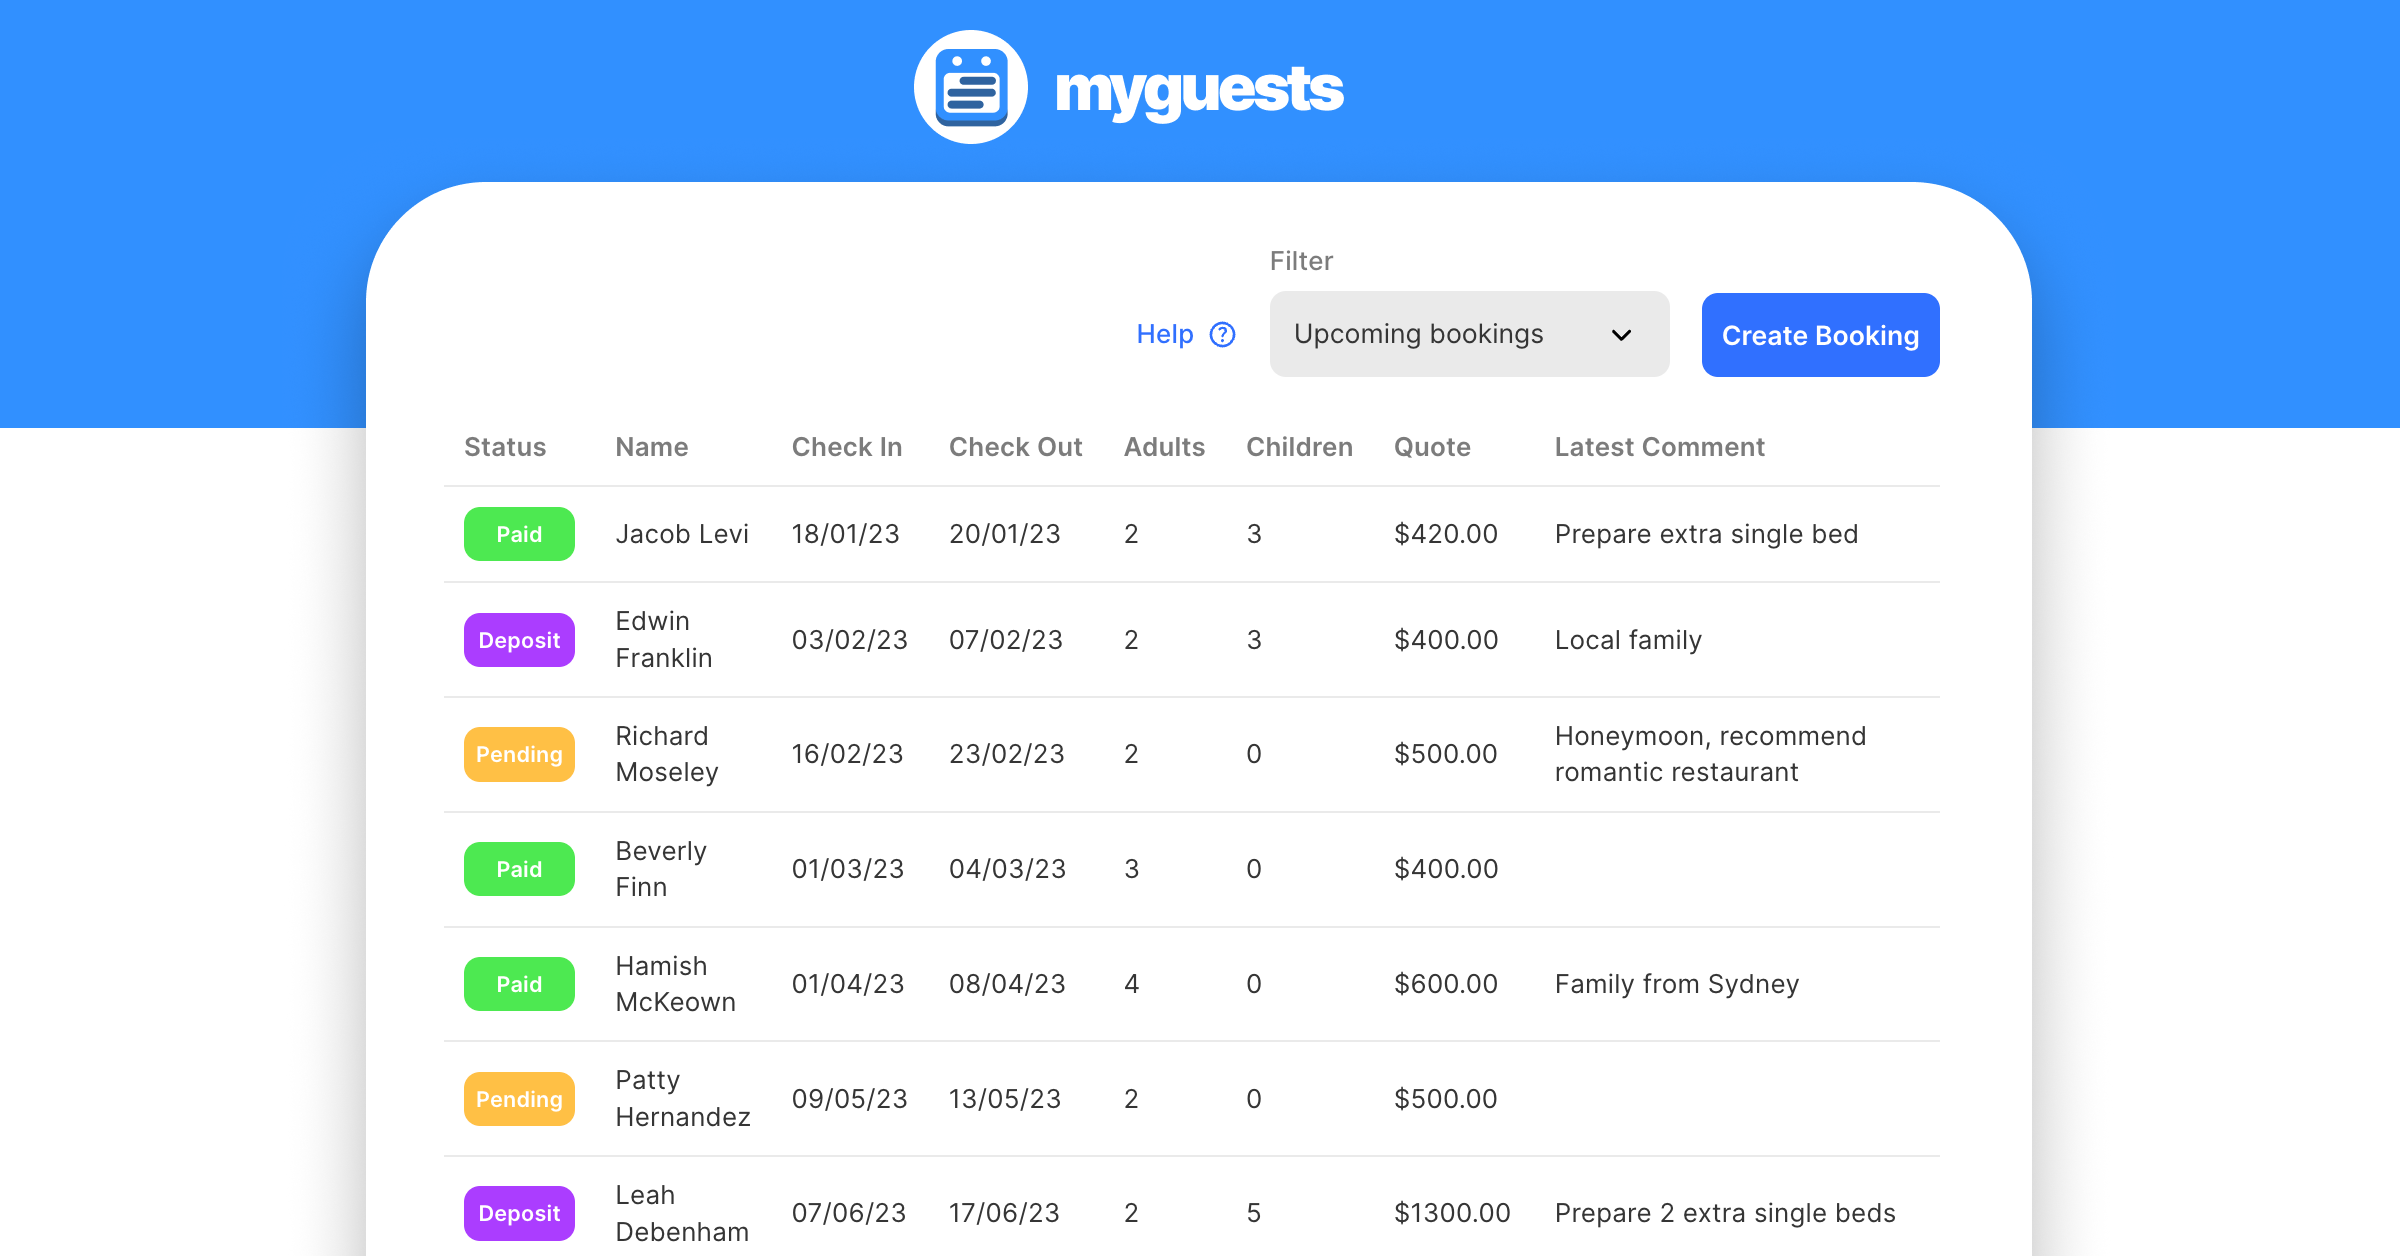Open the Jacob Levi booking row
Image resolution: width=2400 pixels, height=1256 pixels.
pos(681,534)
